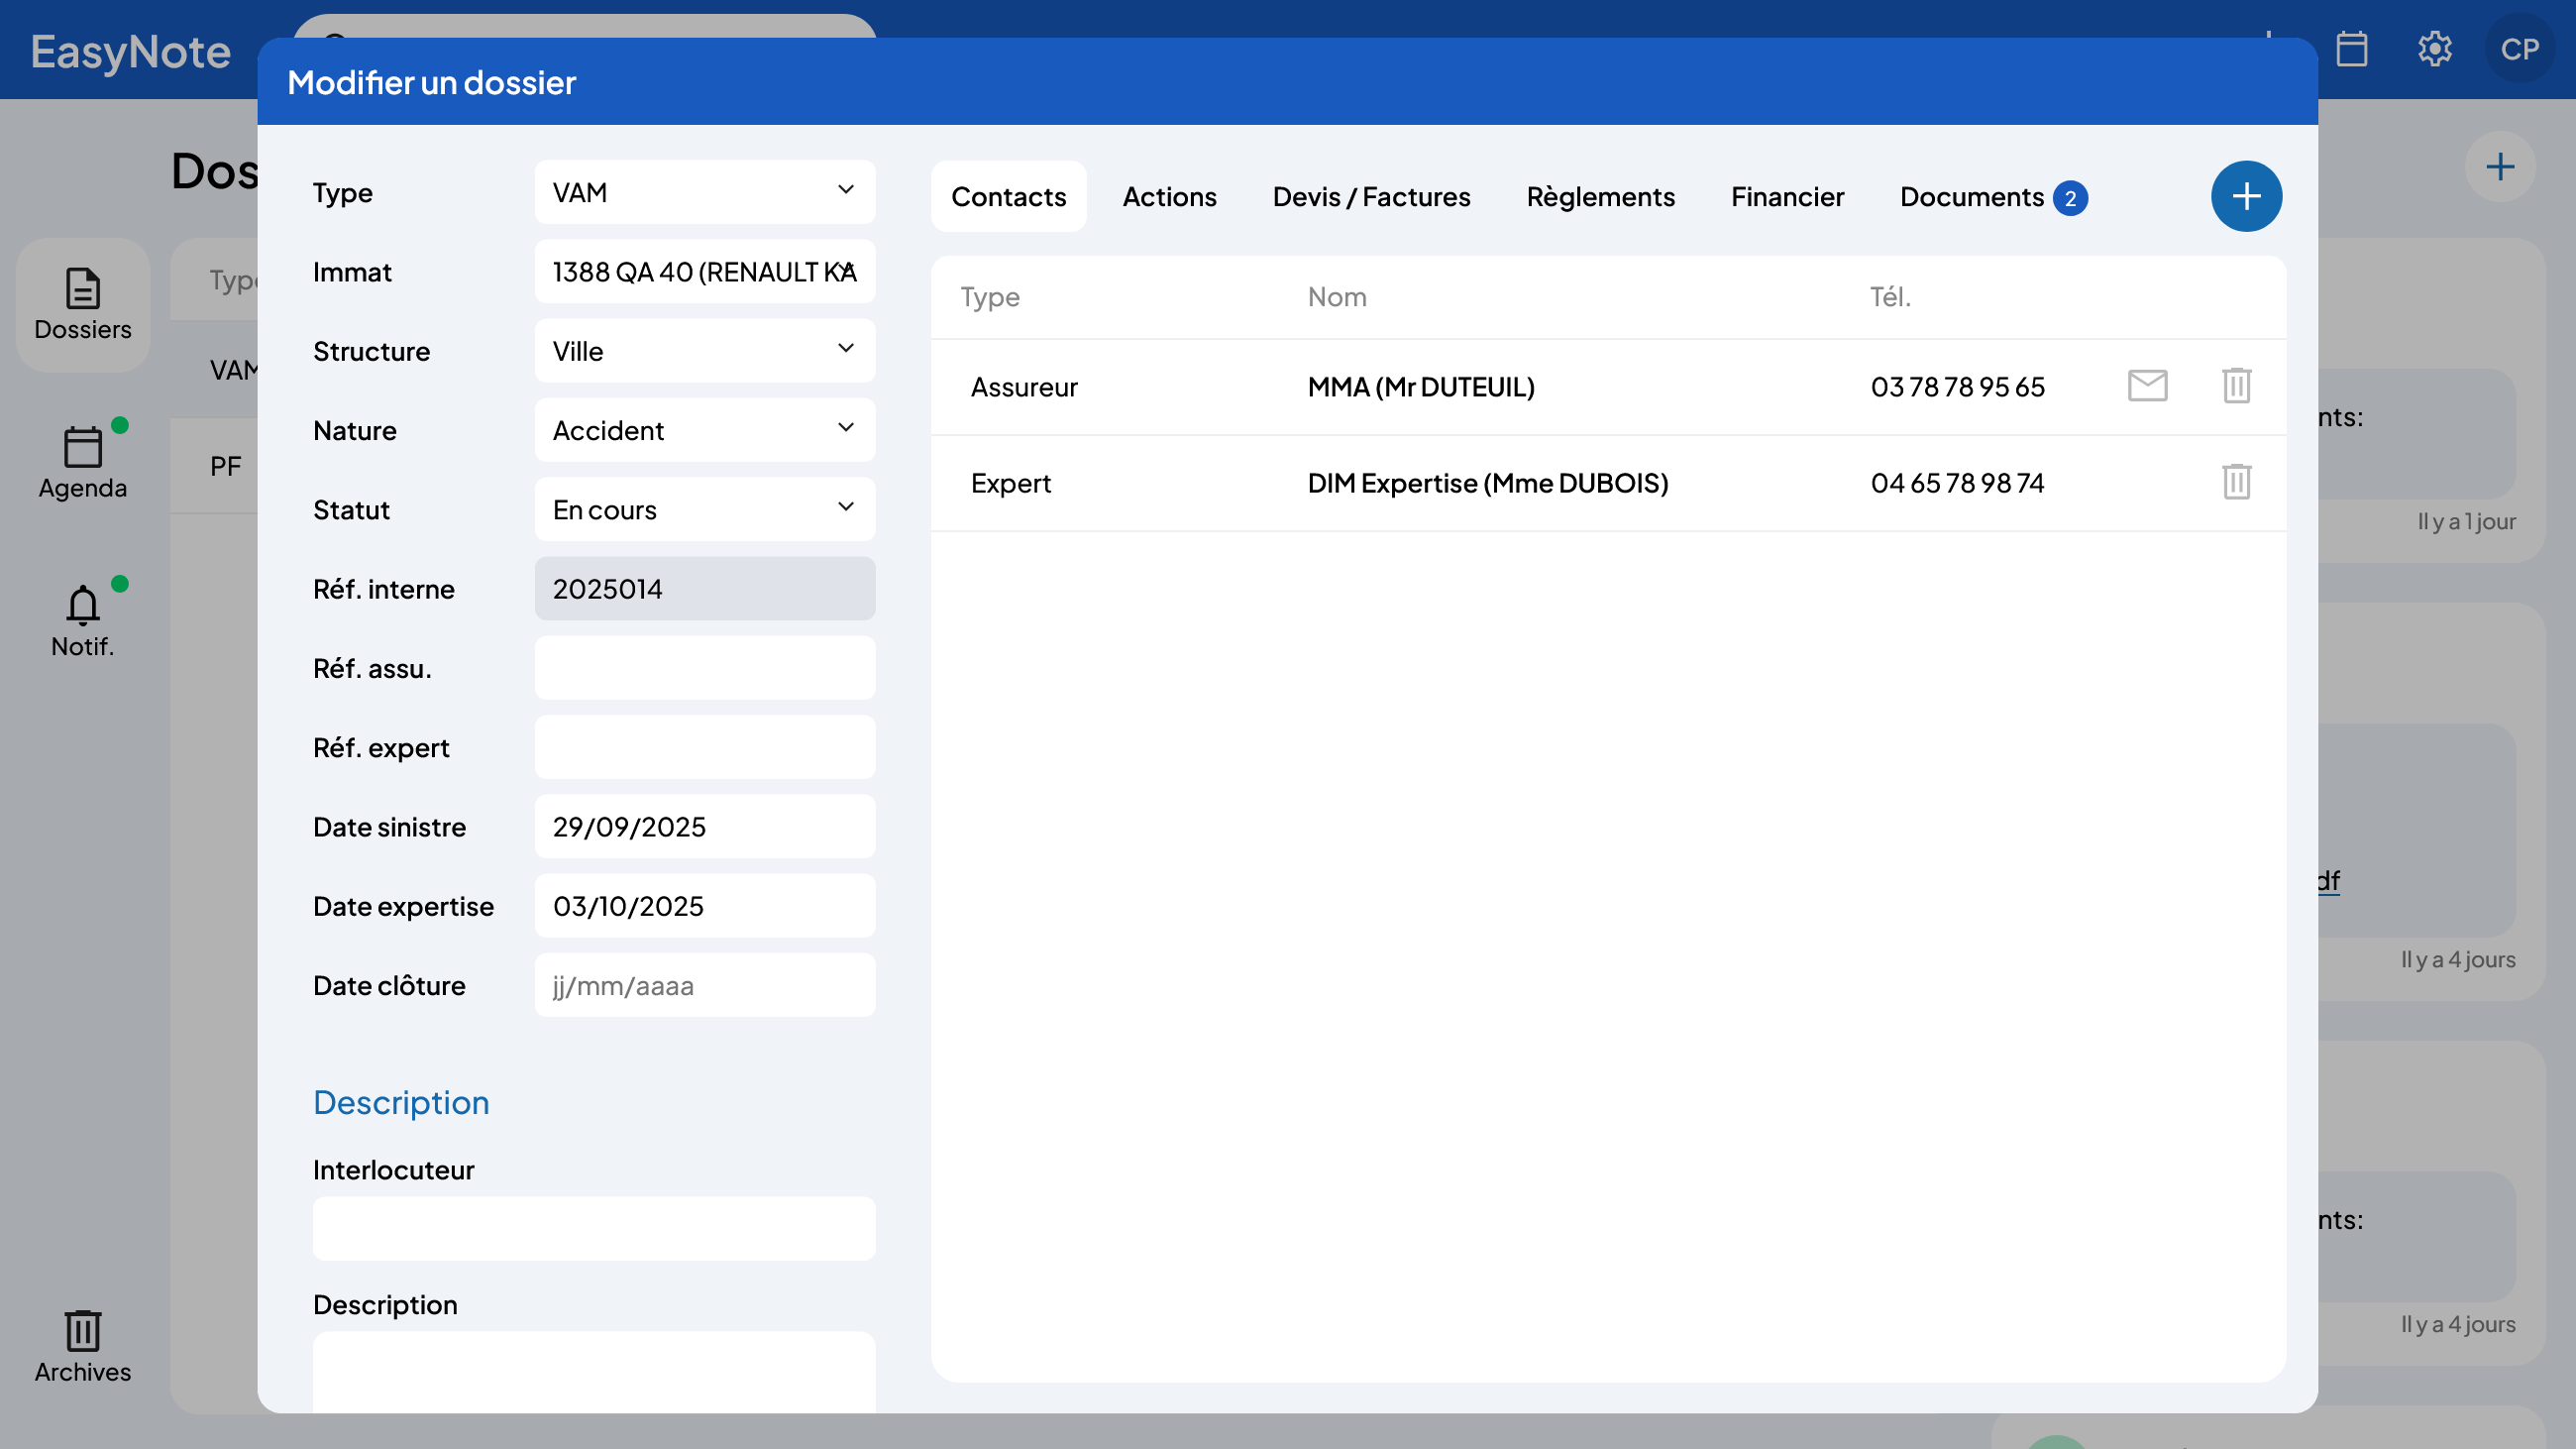The height and width of the screenshot is (1449, 2576).
Task: Open the CP user avatar menu
Action: click(2518, 49)
